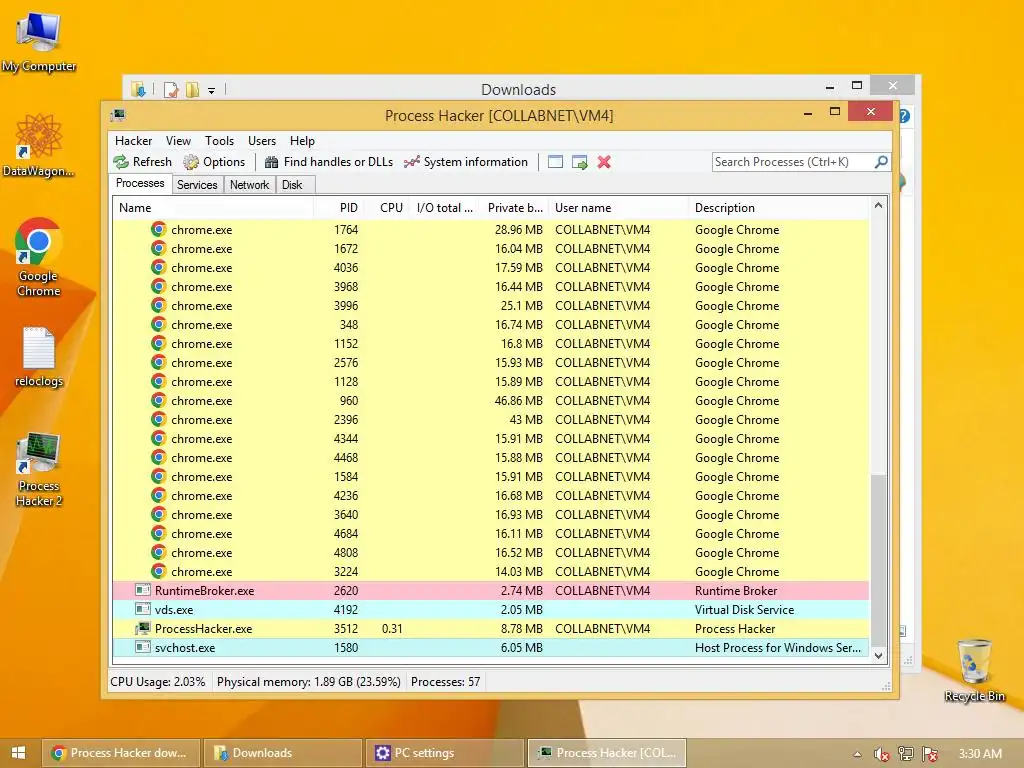Sort by I/O total column header
The height and width of the screenshot is (768, 1024).
click(x=444, y=208)
